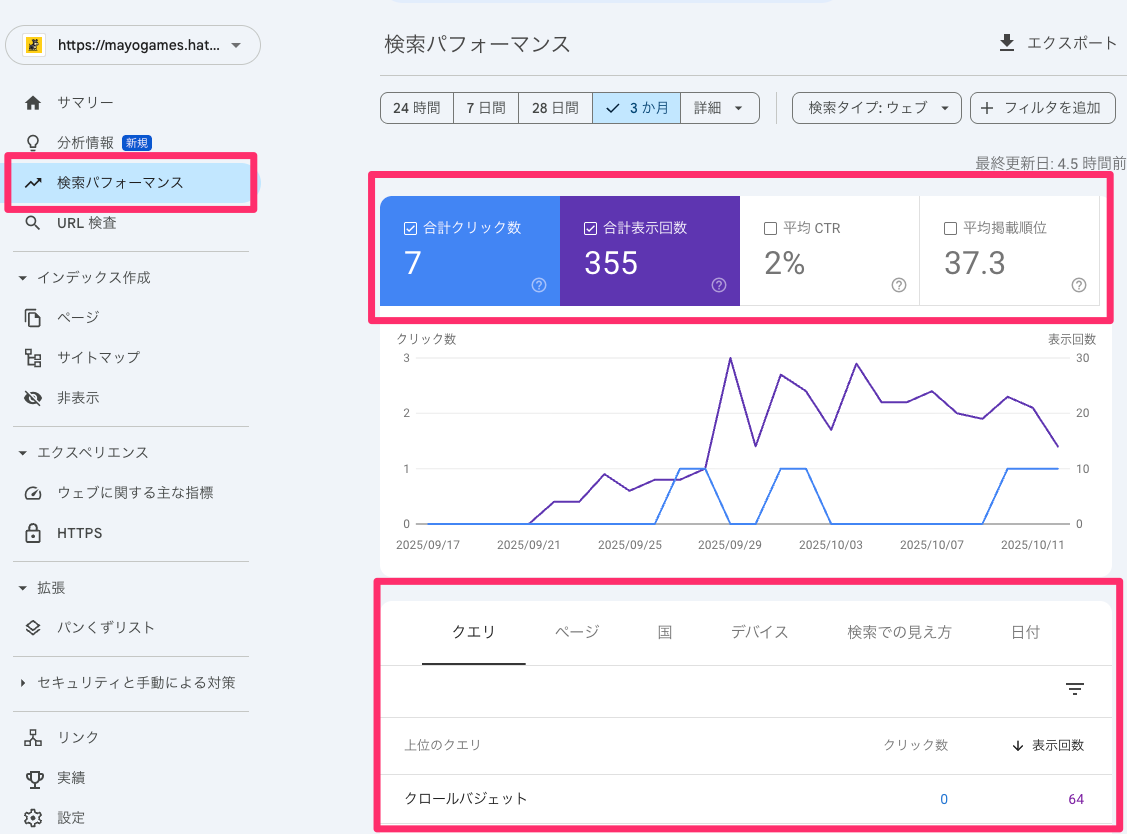
Task: Click the trophy icon beside 実績
Action: [x=33, y=778]
